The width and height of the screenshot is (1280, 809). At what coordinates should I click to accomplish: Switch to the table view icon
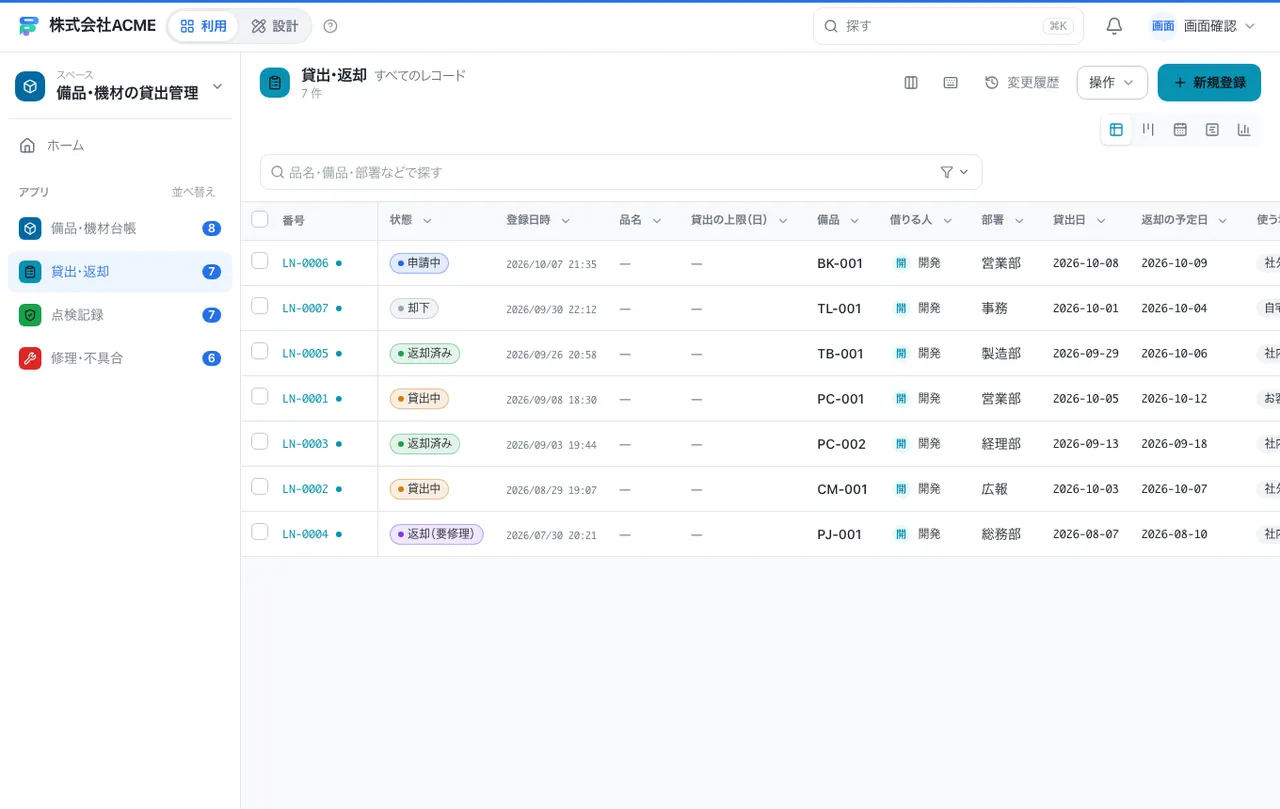tap(1116, 130)
